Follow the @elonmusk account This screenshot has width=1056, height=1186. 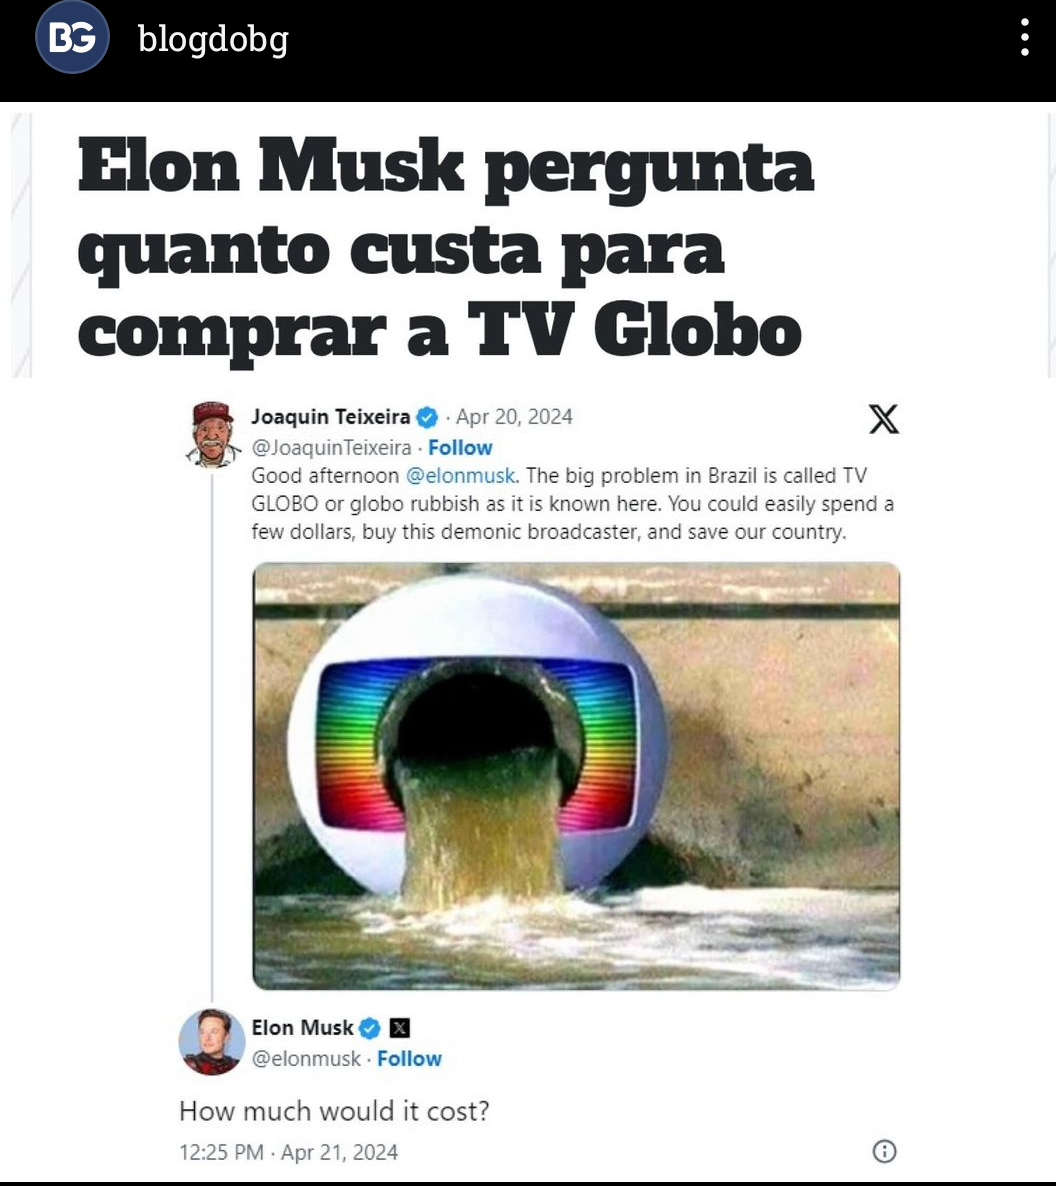point(409,1059)
